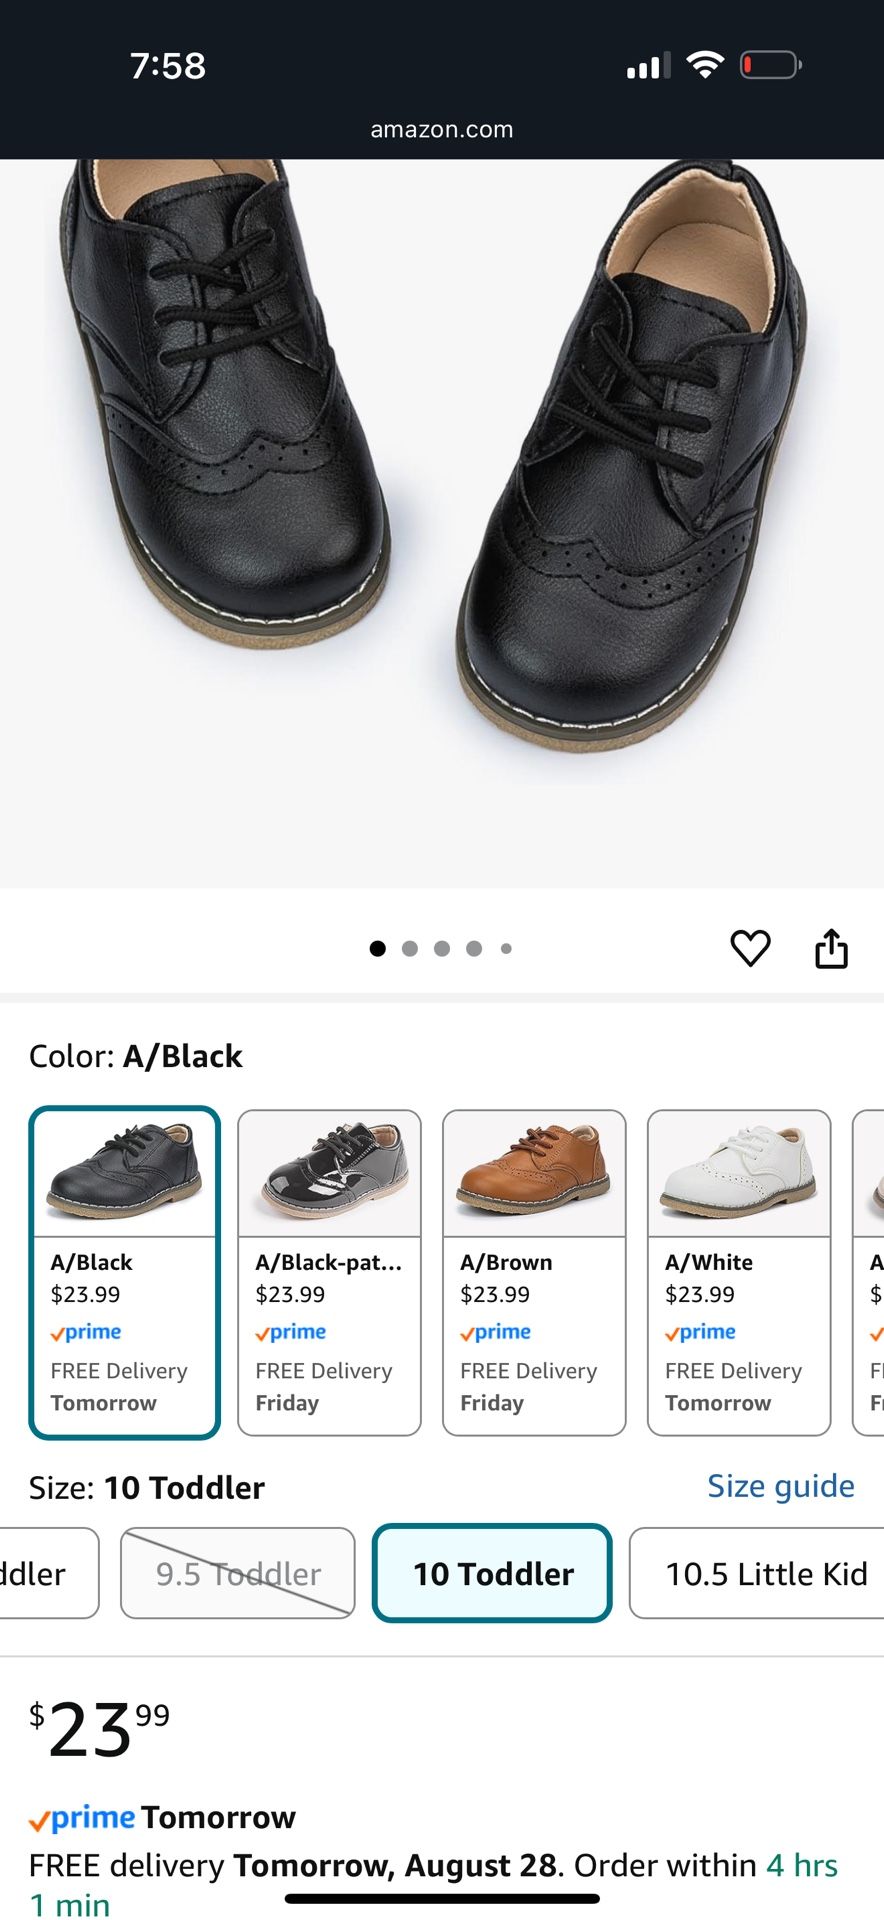Tap the Prime badge under A/Black swatch
Image resolution: width=884 pixels, height=1920 pixels.
pyautogui.click(x=86, y=1332)
